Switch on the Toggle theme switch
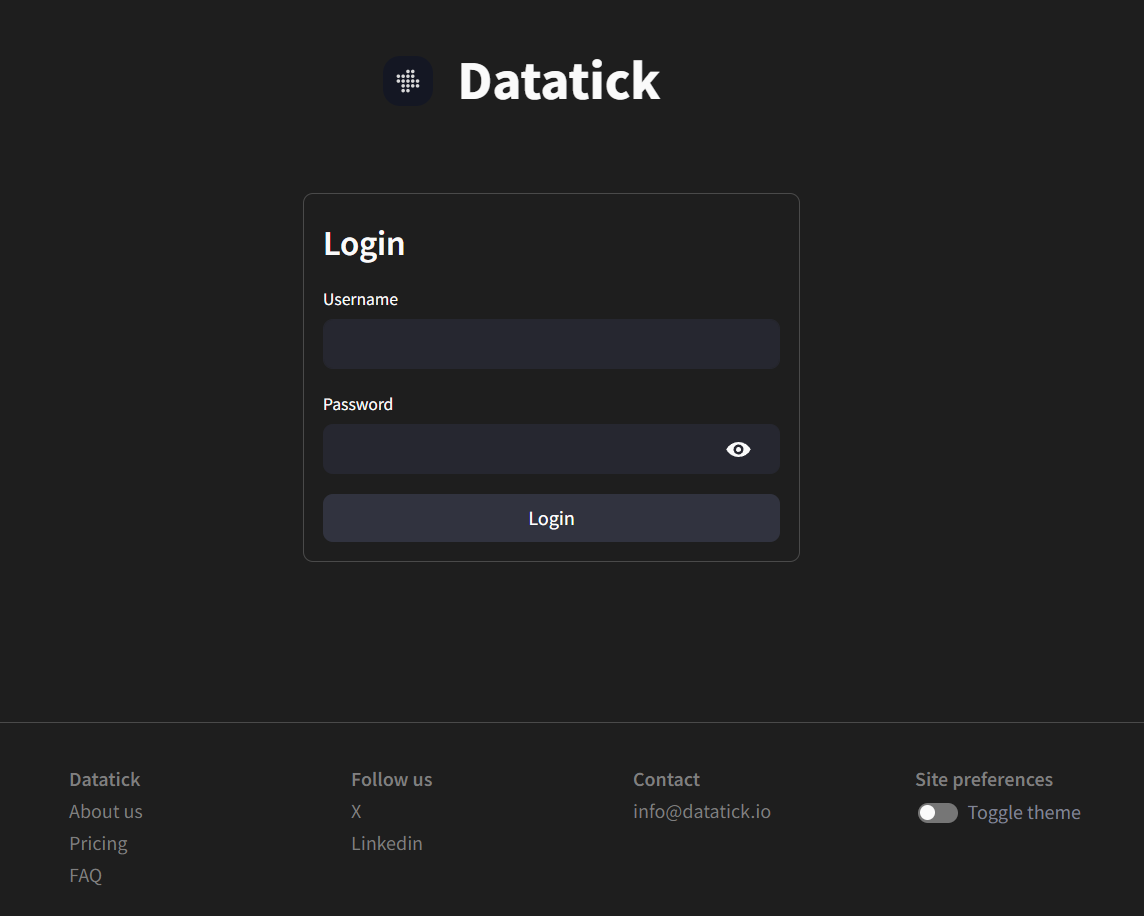This screenshot has height=916, width=1144. (x=938, y=812)
